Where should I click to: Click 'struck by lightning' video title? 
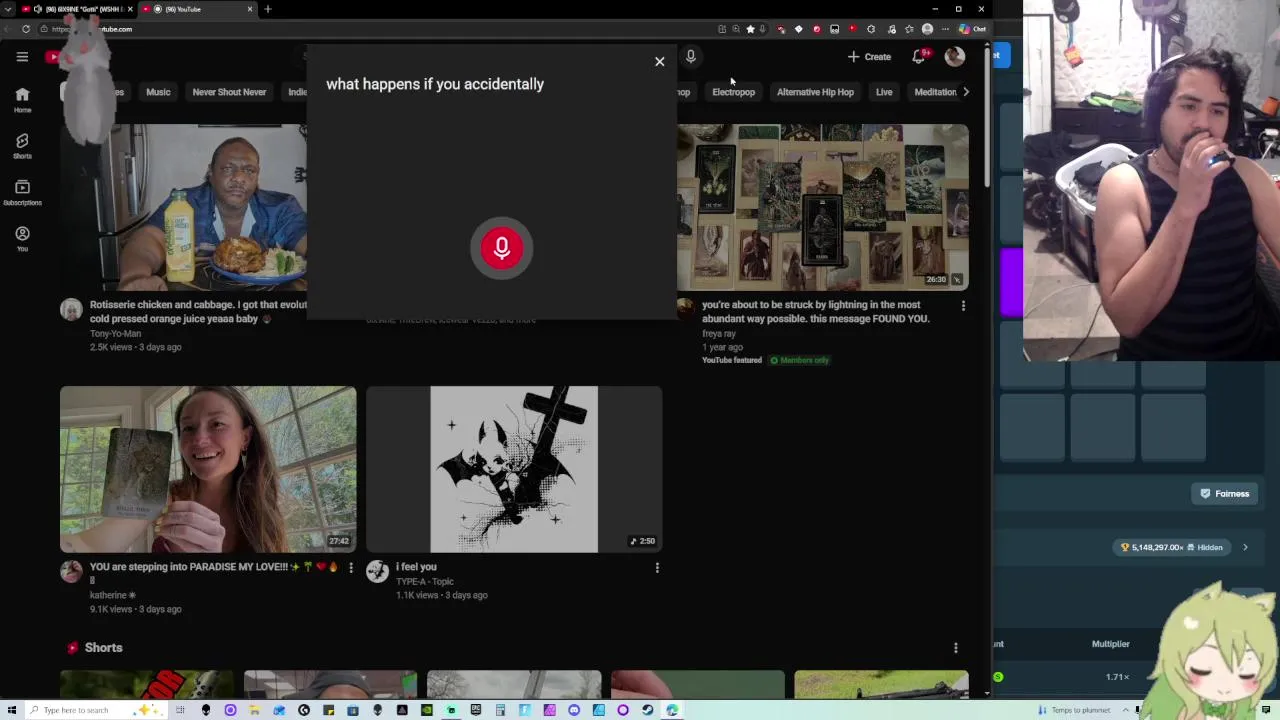(815, 311)
